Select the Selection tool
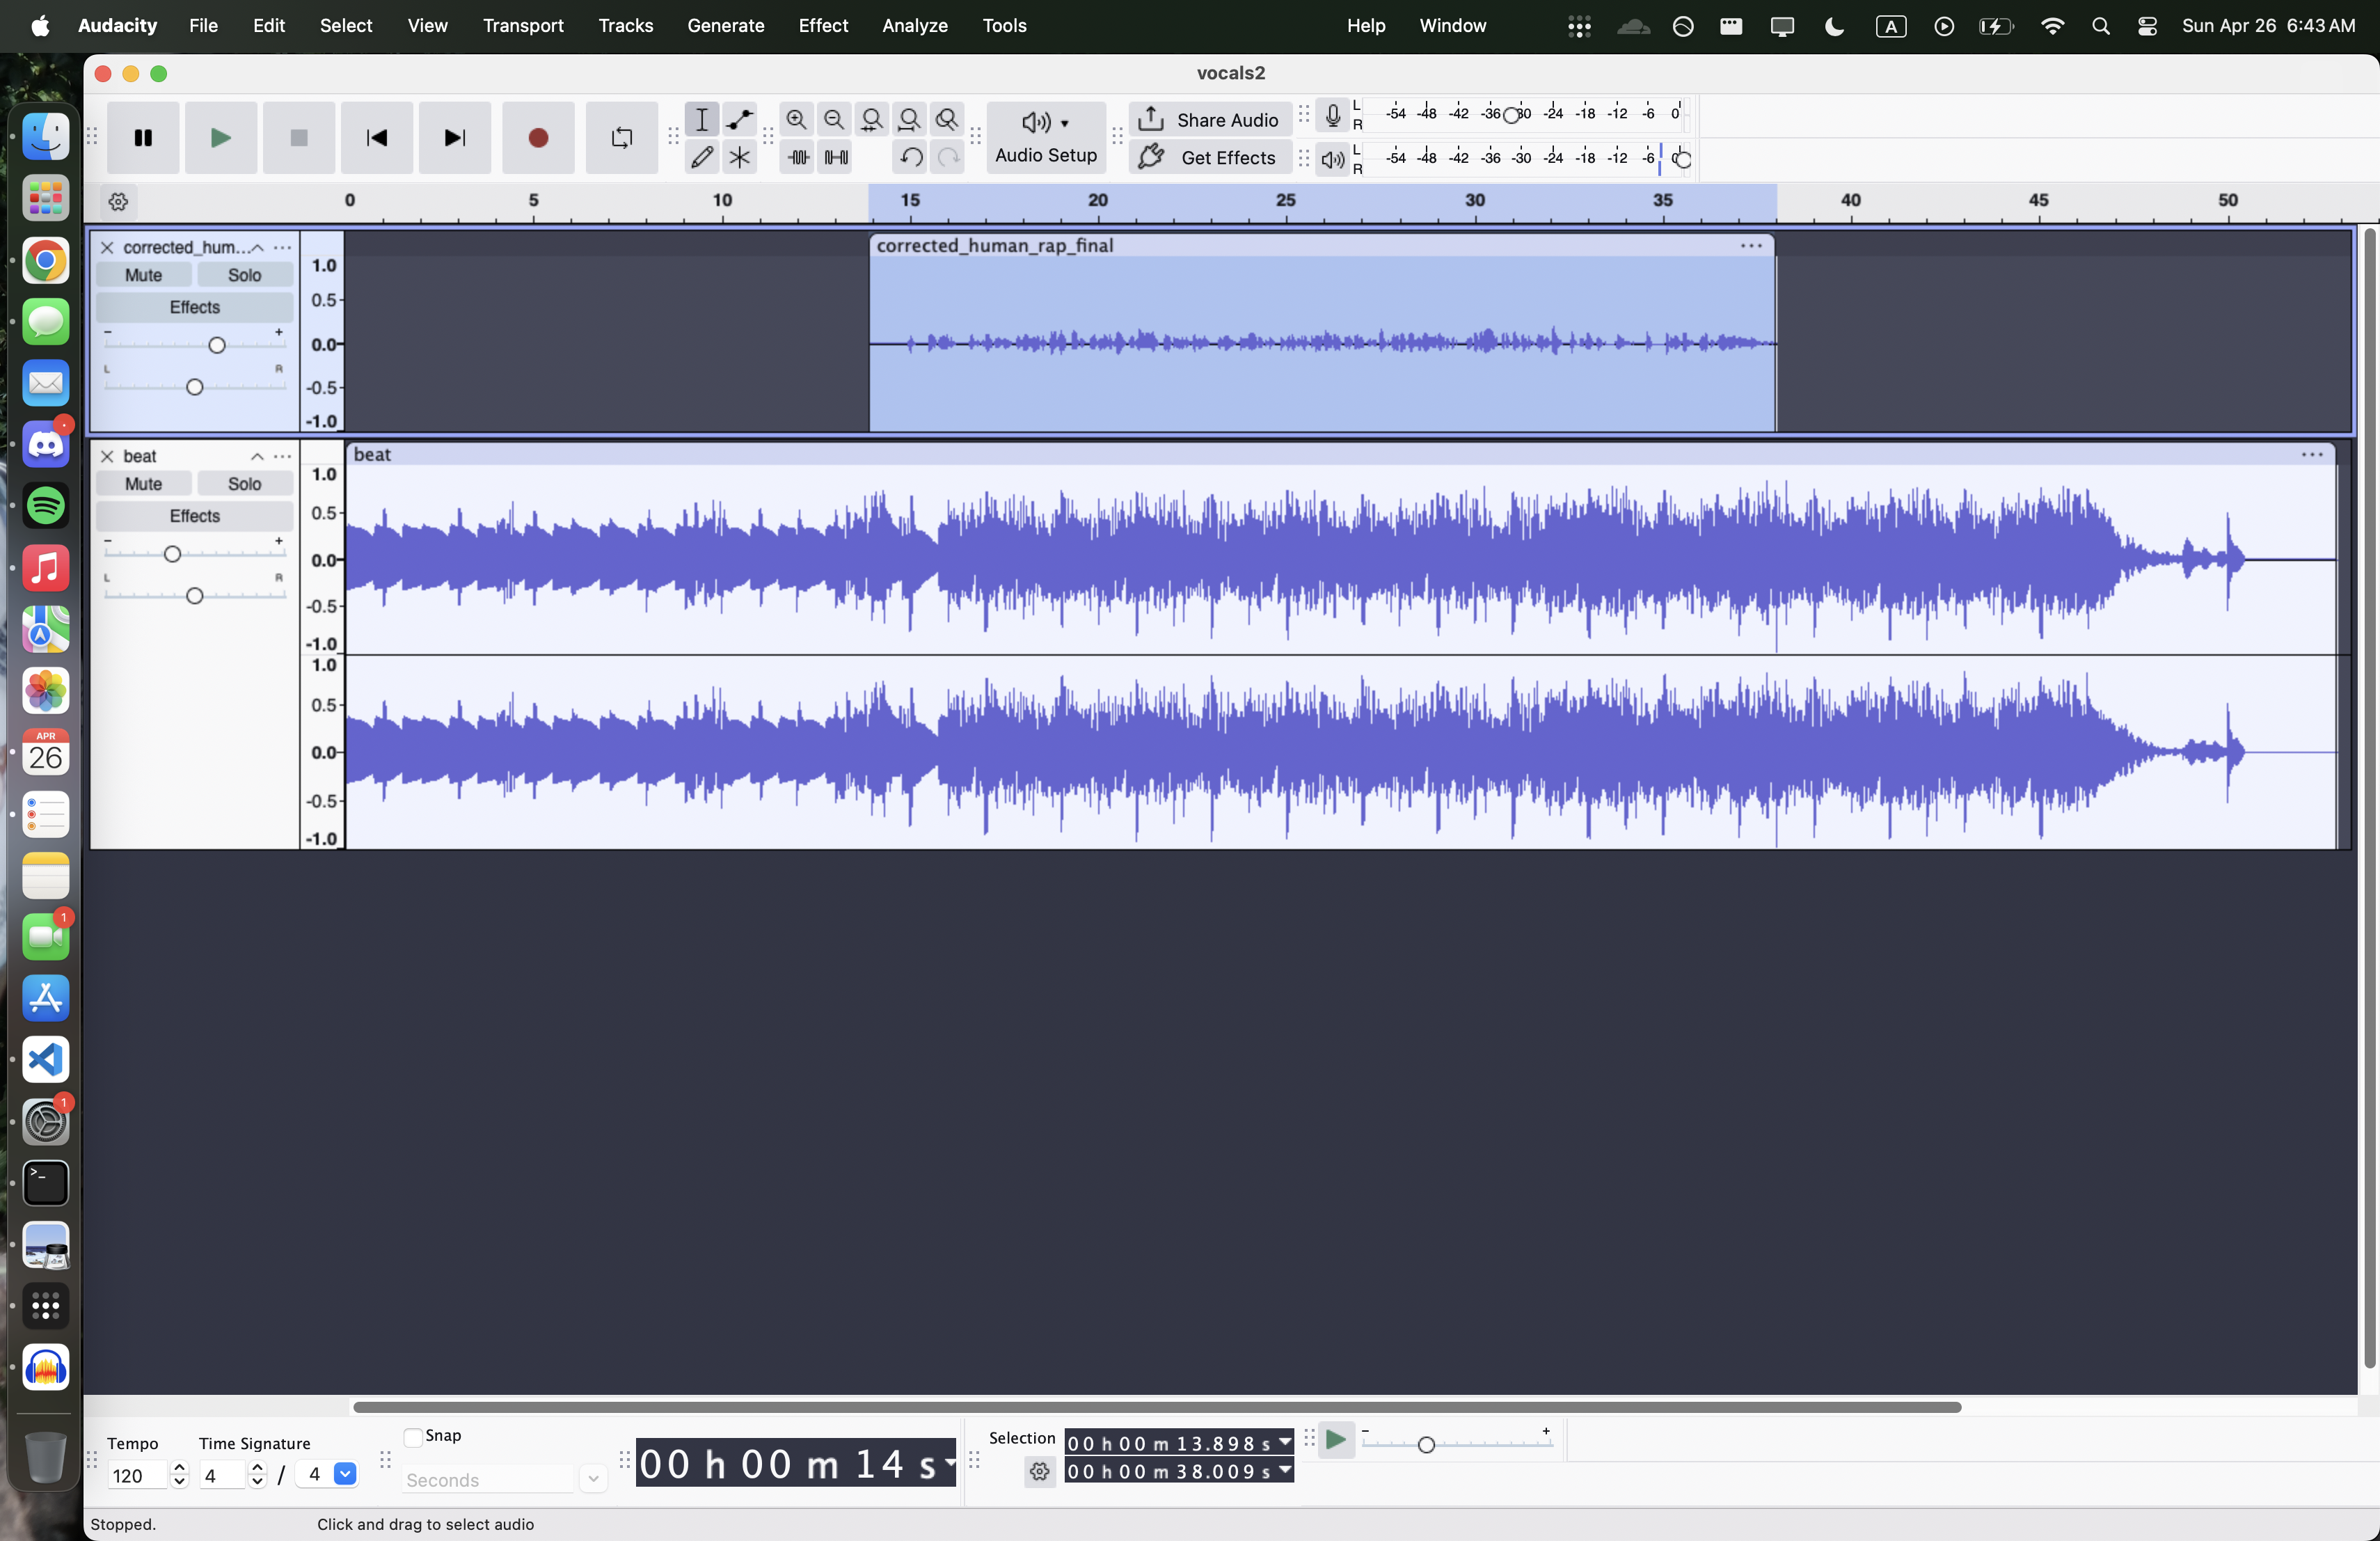2380x1541 pixels. [702, 119]
